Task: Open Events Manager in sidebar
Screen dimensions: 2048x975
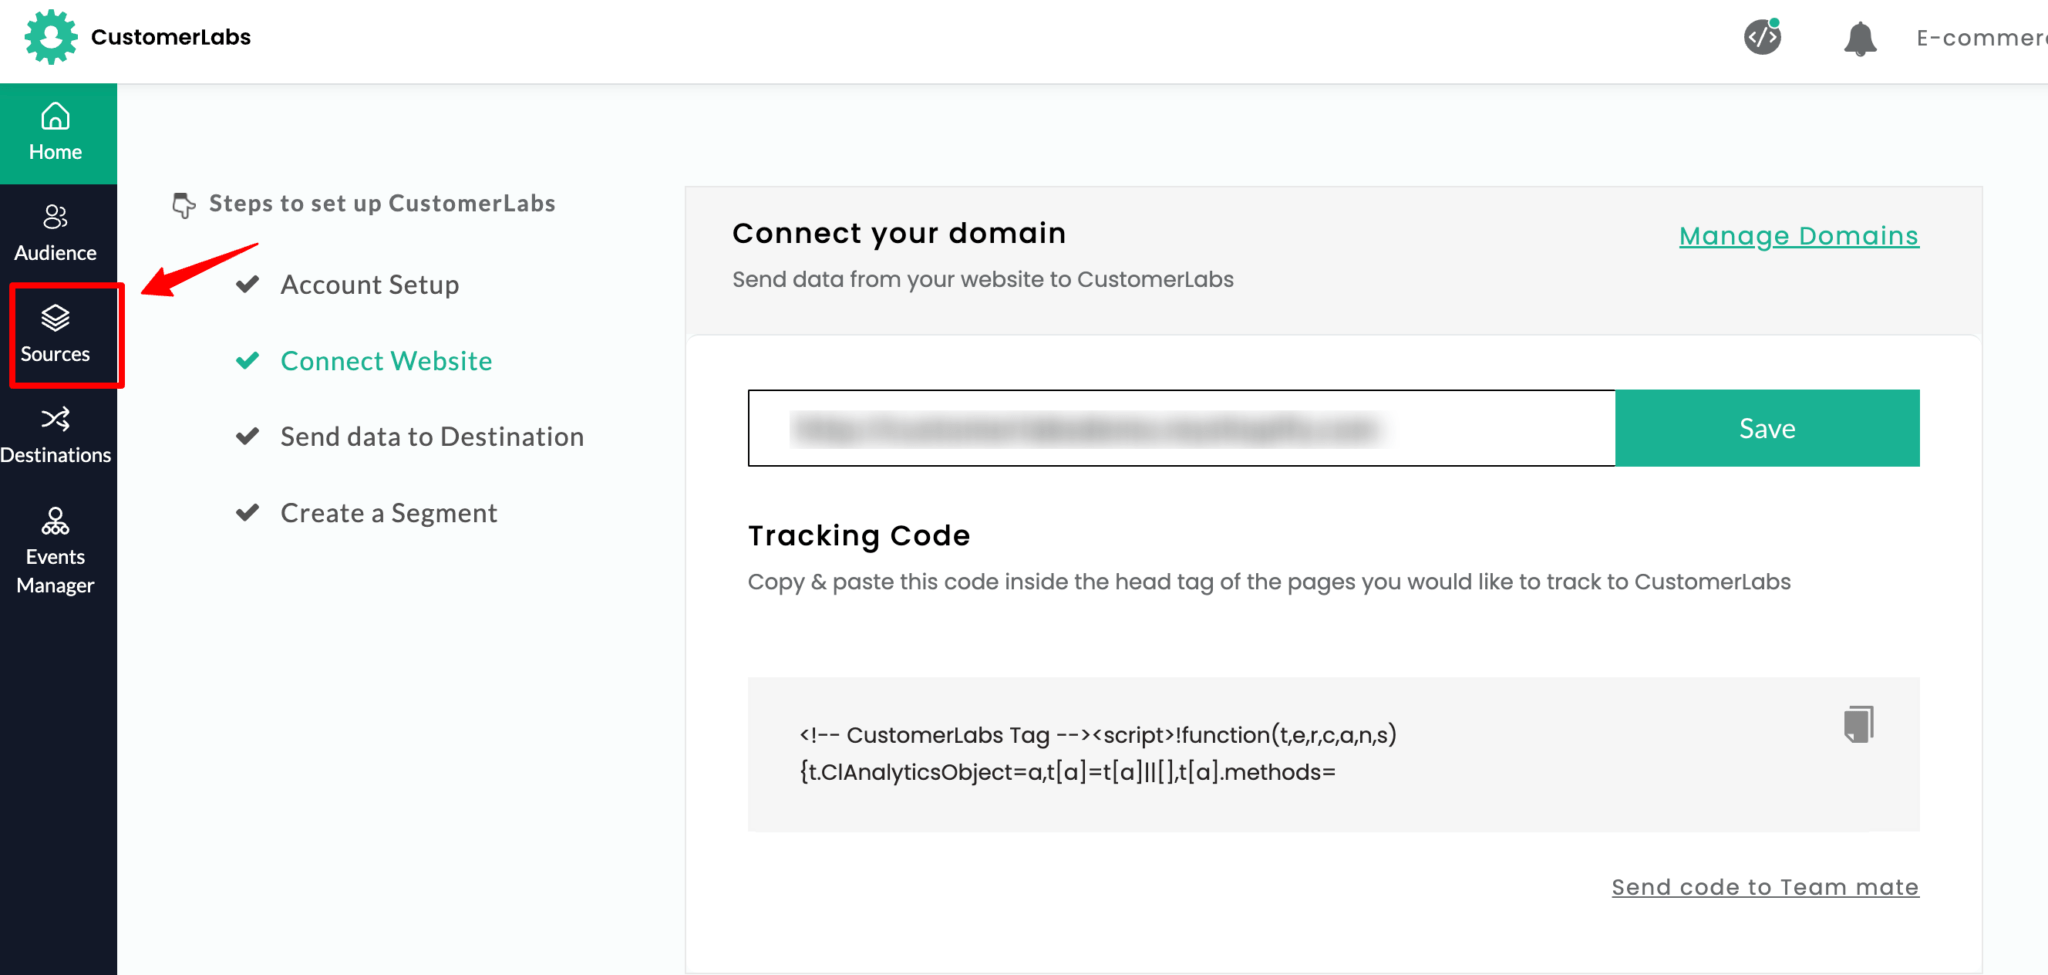Action: coord(56,552)
